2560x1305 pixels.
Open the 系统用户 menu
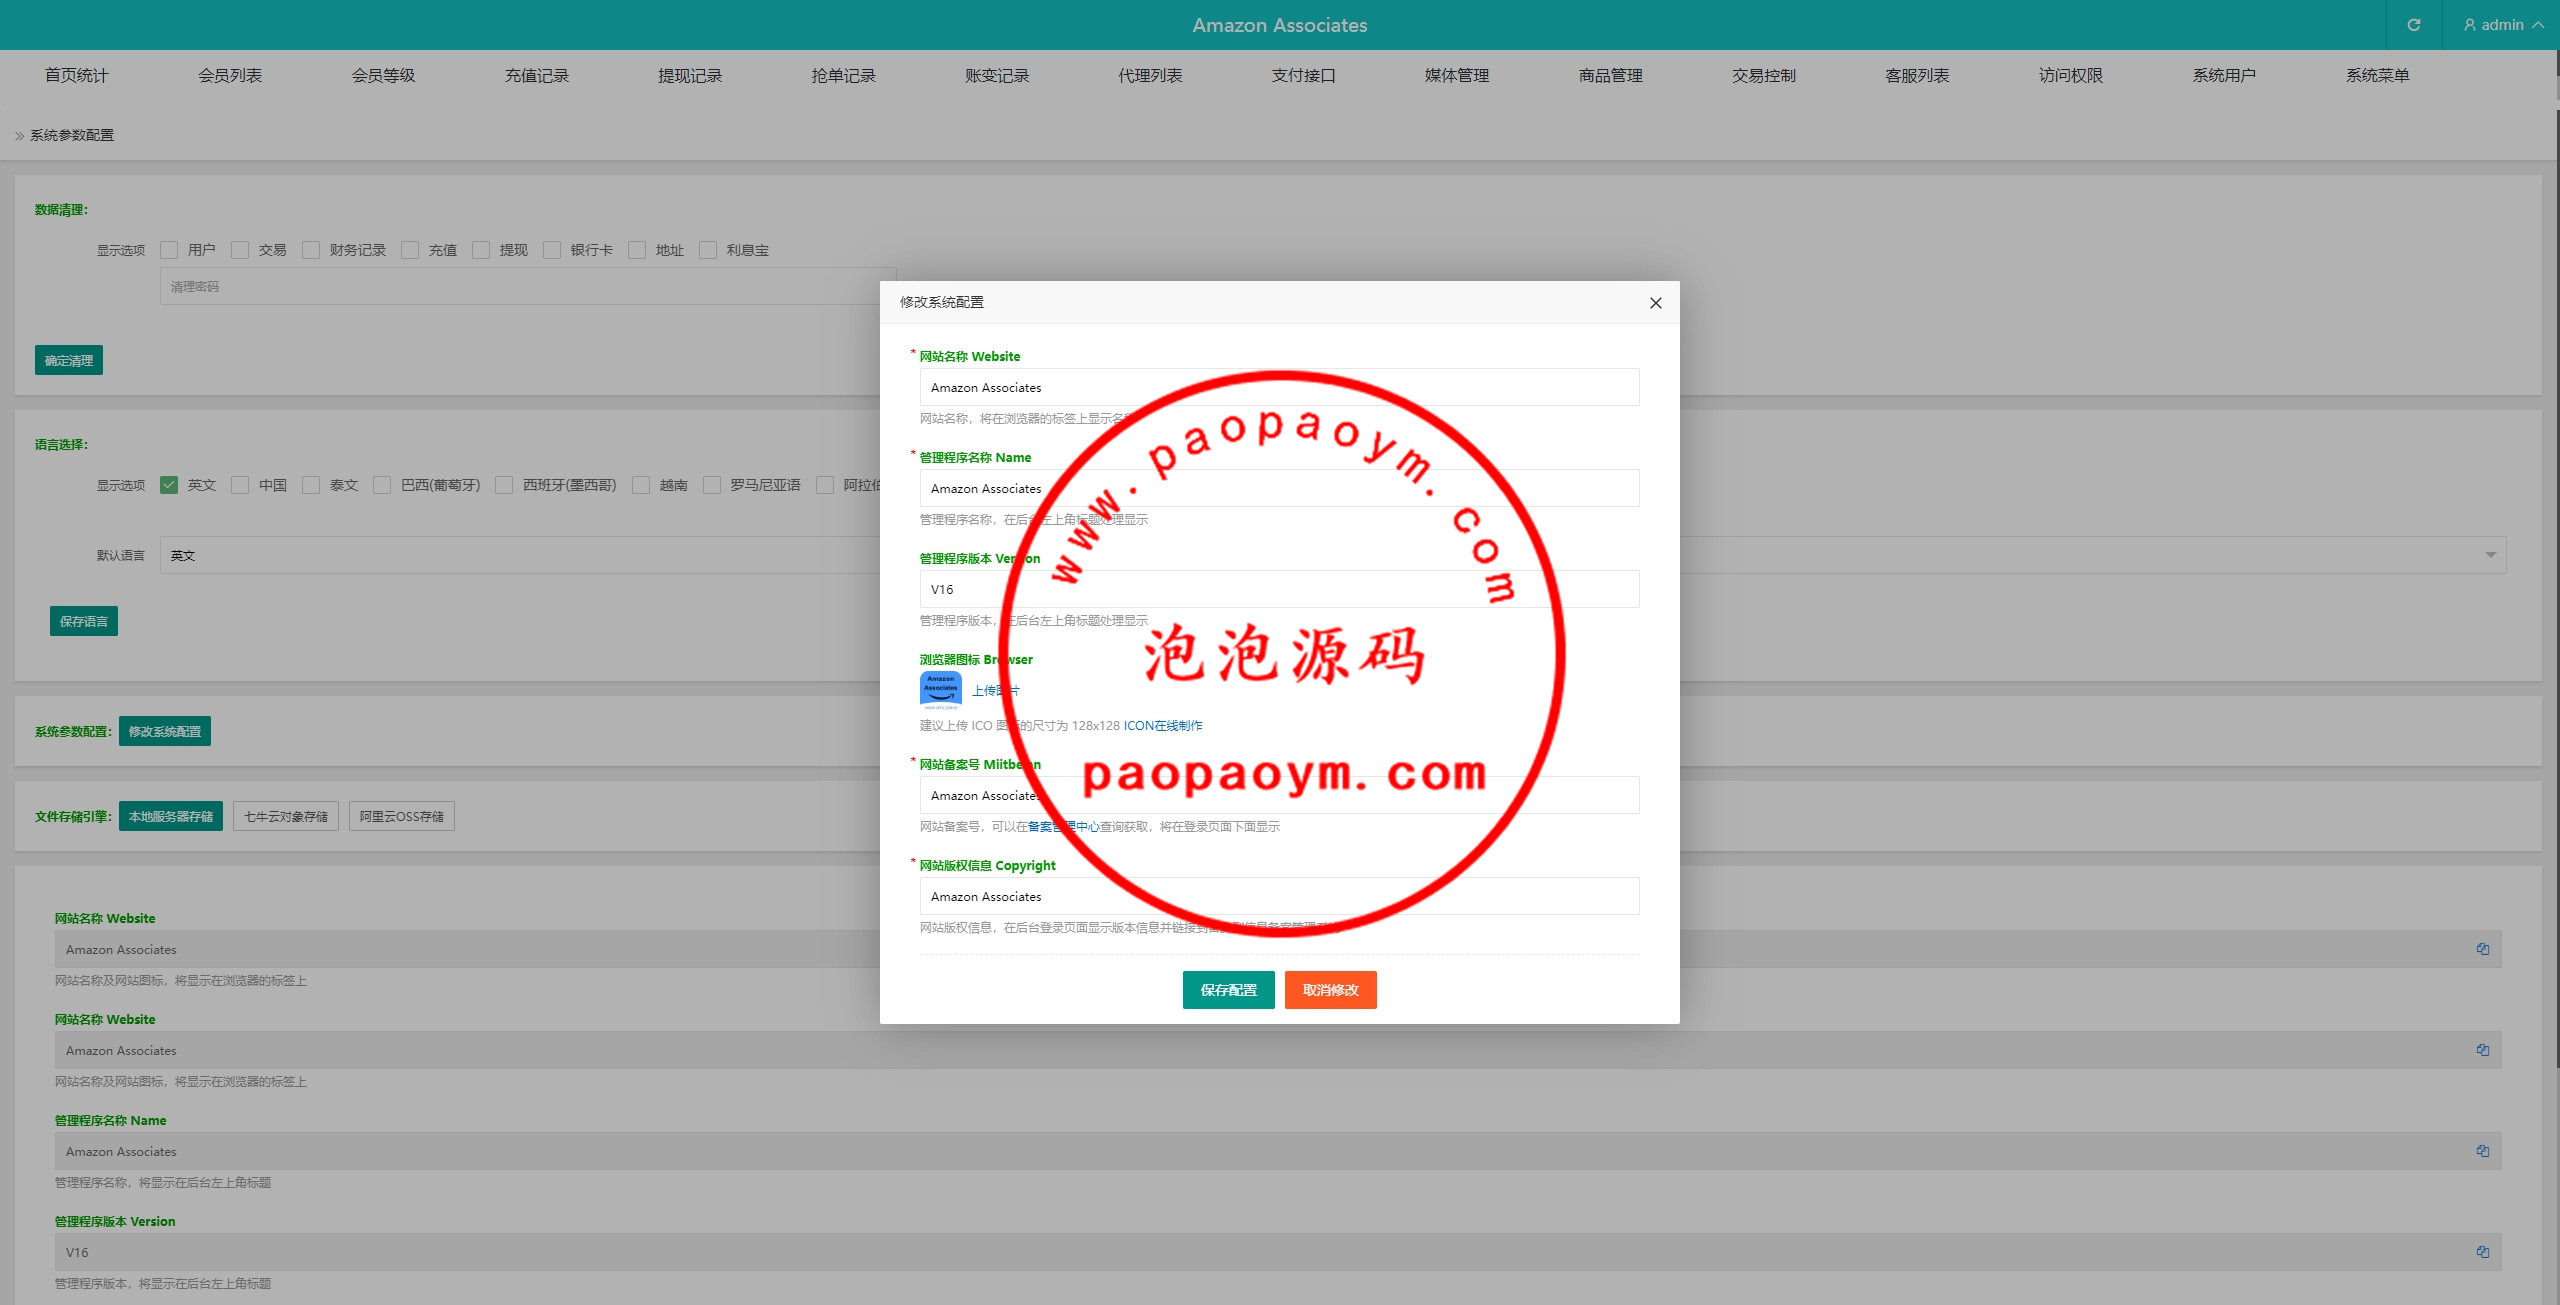2224,76
